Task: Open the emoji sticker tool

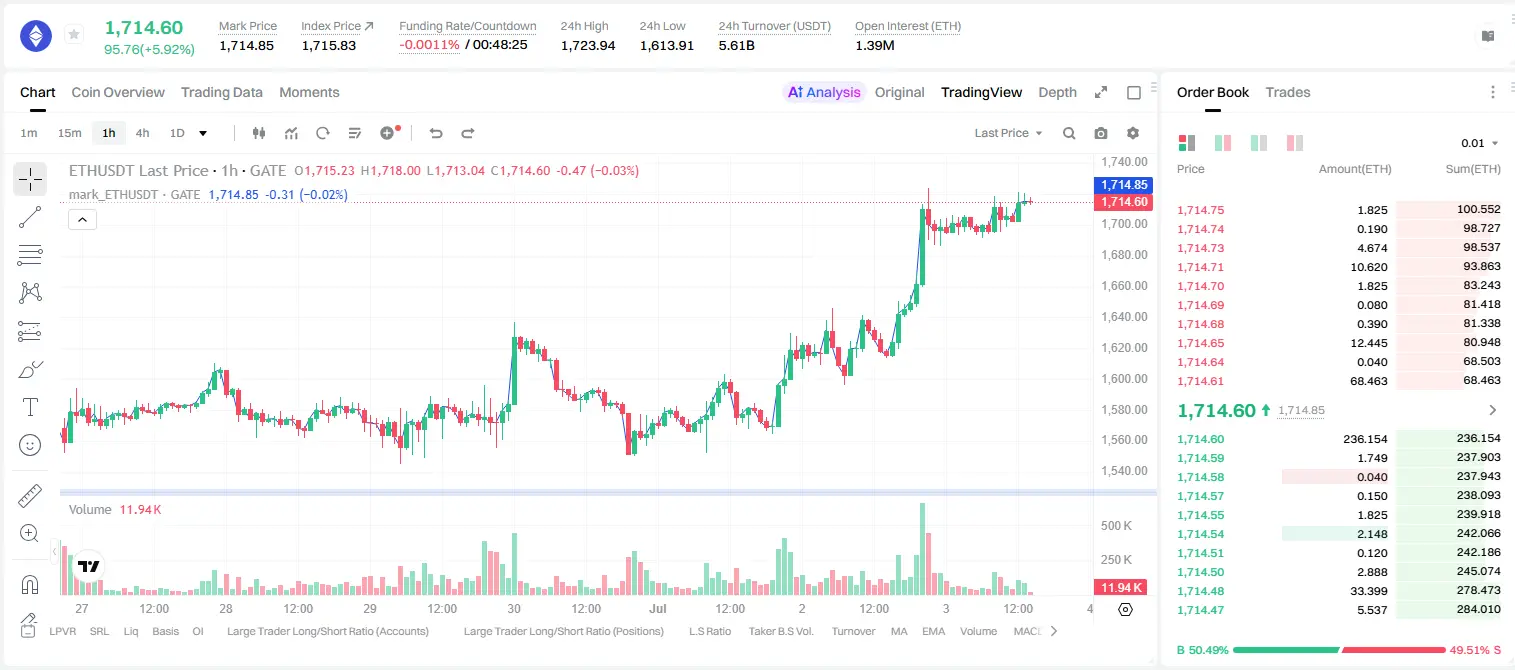Action: click(30, 445)
